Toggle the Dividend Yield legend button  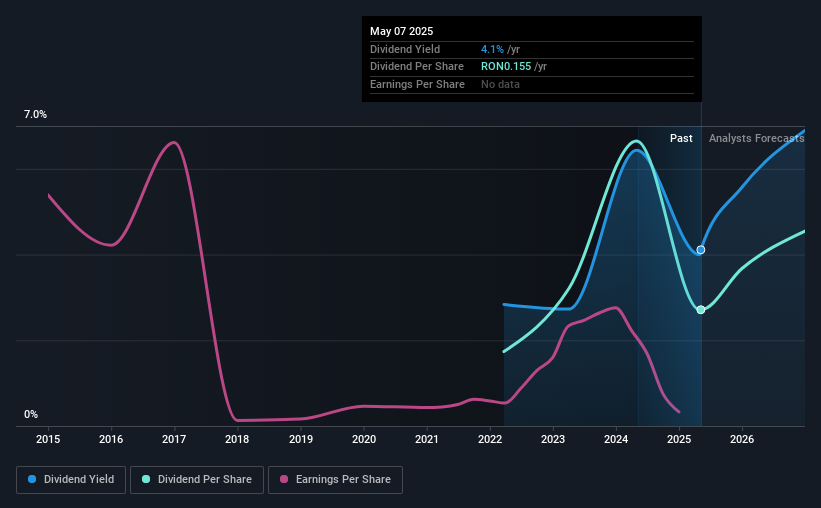point(71,480)
